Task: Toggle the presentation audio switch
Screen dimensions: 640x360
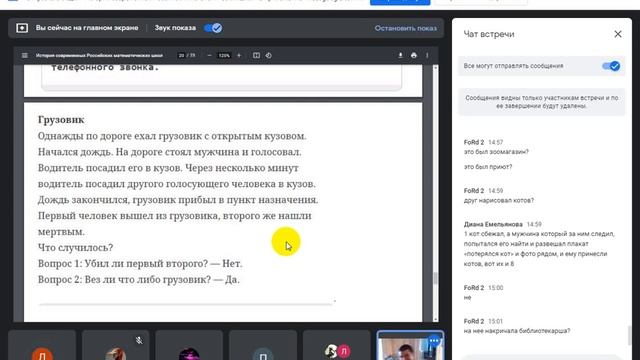Action: [213, 28]
